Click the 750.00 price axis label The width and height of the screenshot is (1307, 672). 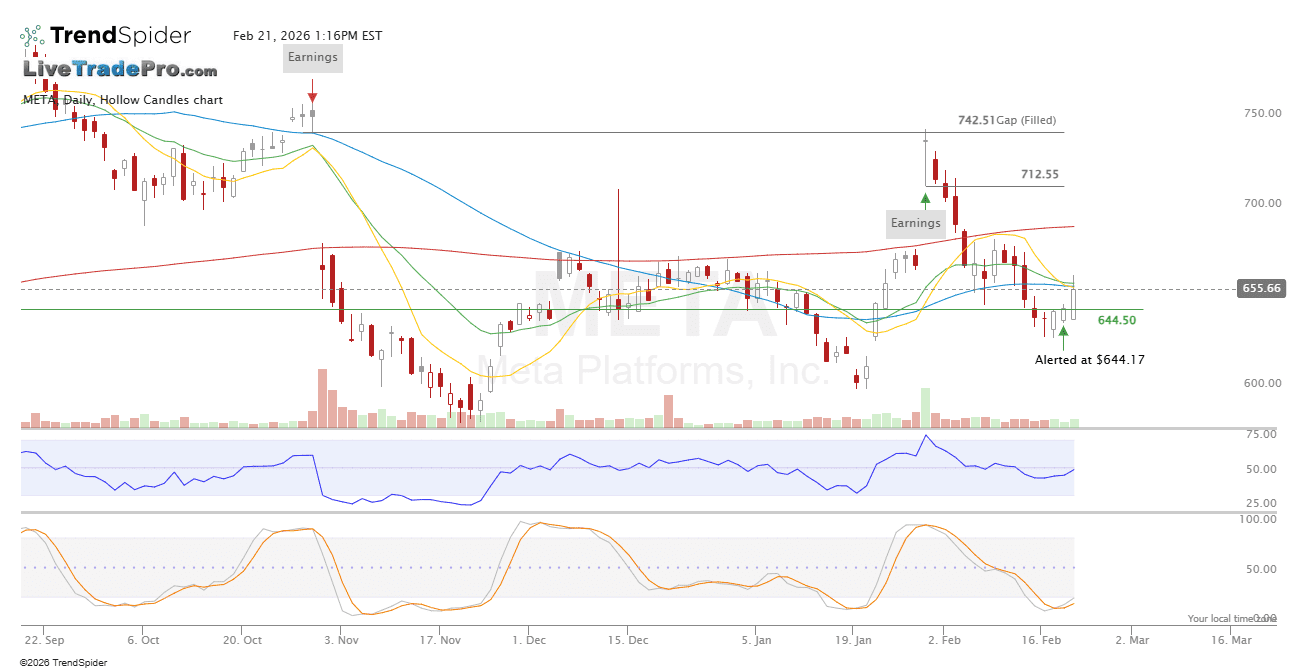point(1261,114)
